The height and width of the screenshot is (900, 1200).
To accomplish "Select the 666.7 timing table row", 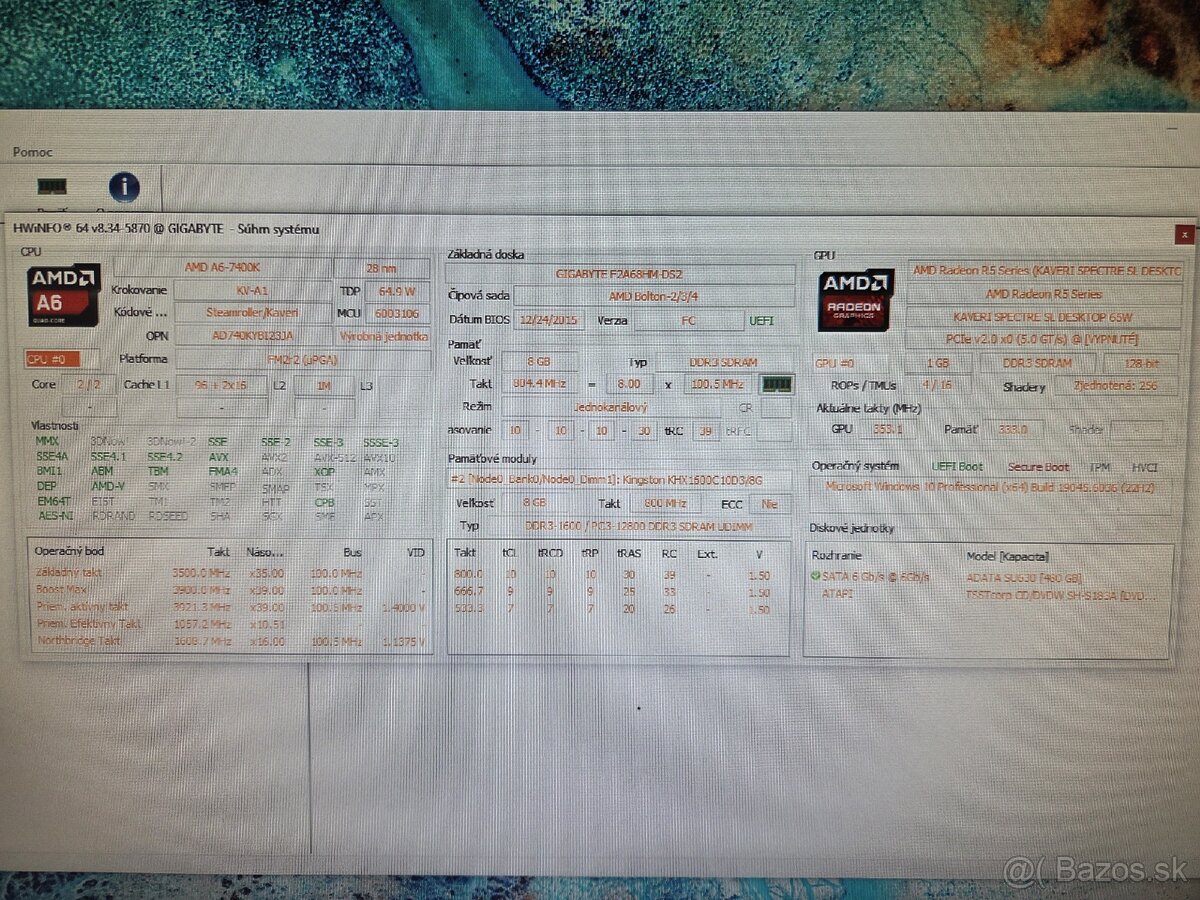I will [x=618, y=592].
